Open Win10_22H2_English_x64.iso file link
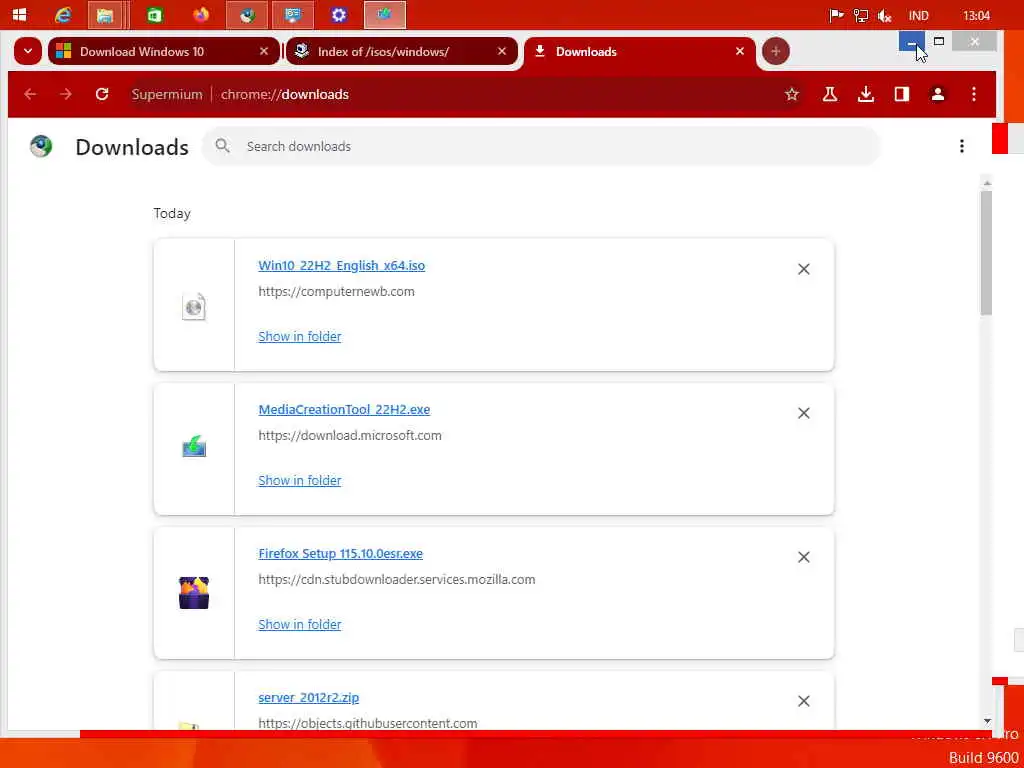Viewport: 1024px width, 768px height. click(342, 266)
